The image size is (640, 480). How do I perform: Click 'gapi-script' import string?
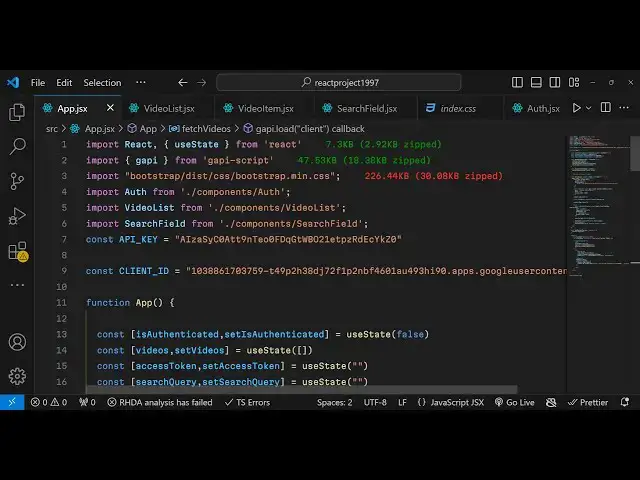(238, 160)
